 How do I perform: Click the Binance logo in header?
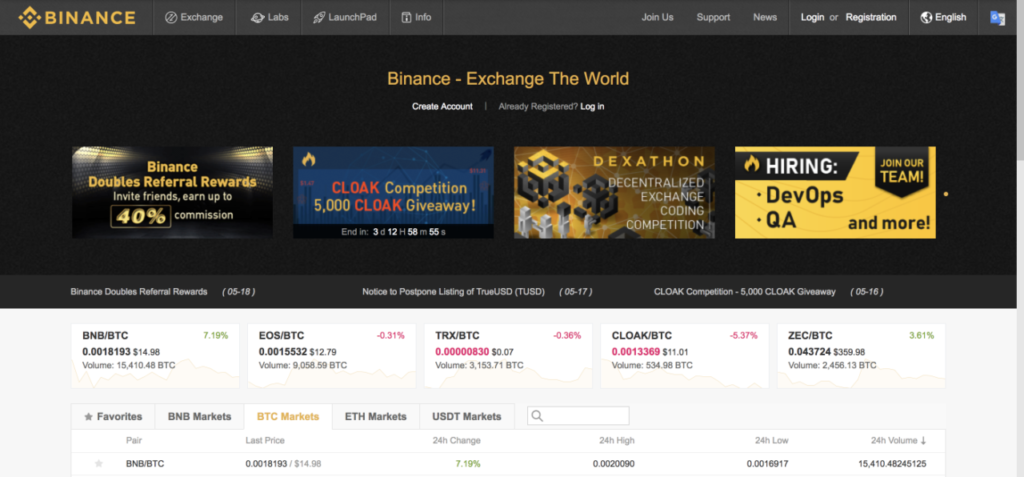click(x=77, y=17)
